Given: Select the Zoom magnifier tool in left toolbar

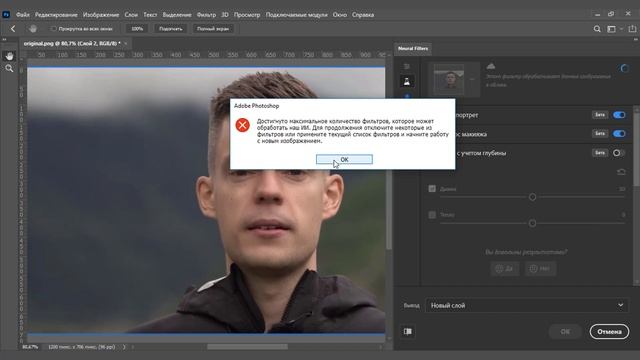Looking at the screenshot, I should [x=9, y=69].
